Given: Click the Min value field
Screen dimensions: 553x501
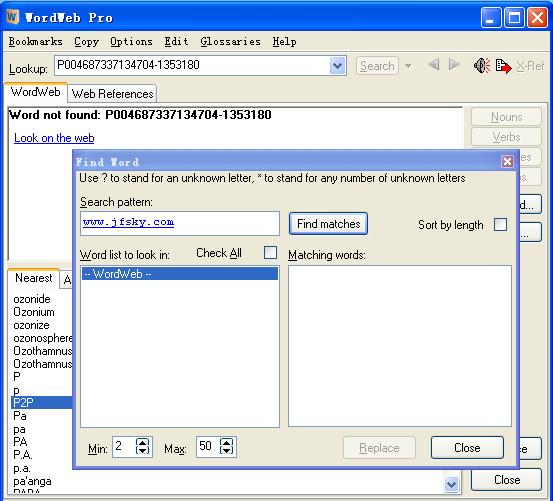Looking at the screenshot, I should point(124,447).
